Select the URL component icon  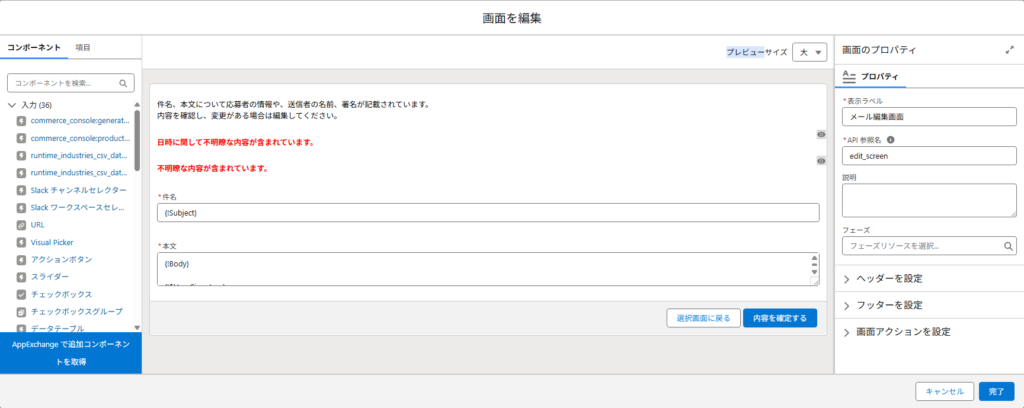pyautogui.click(x=21, y=225)
